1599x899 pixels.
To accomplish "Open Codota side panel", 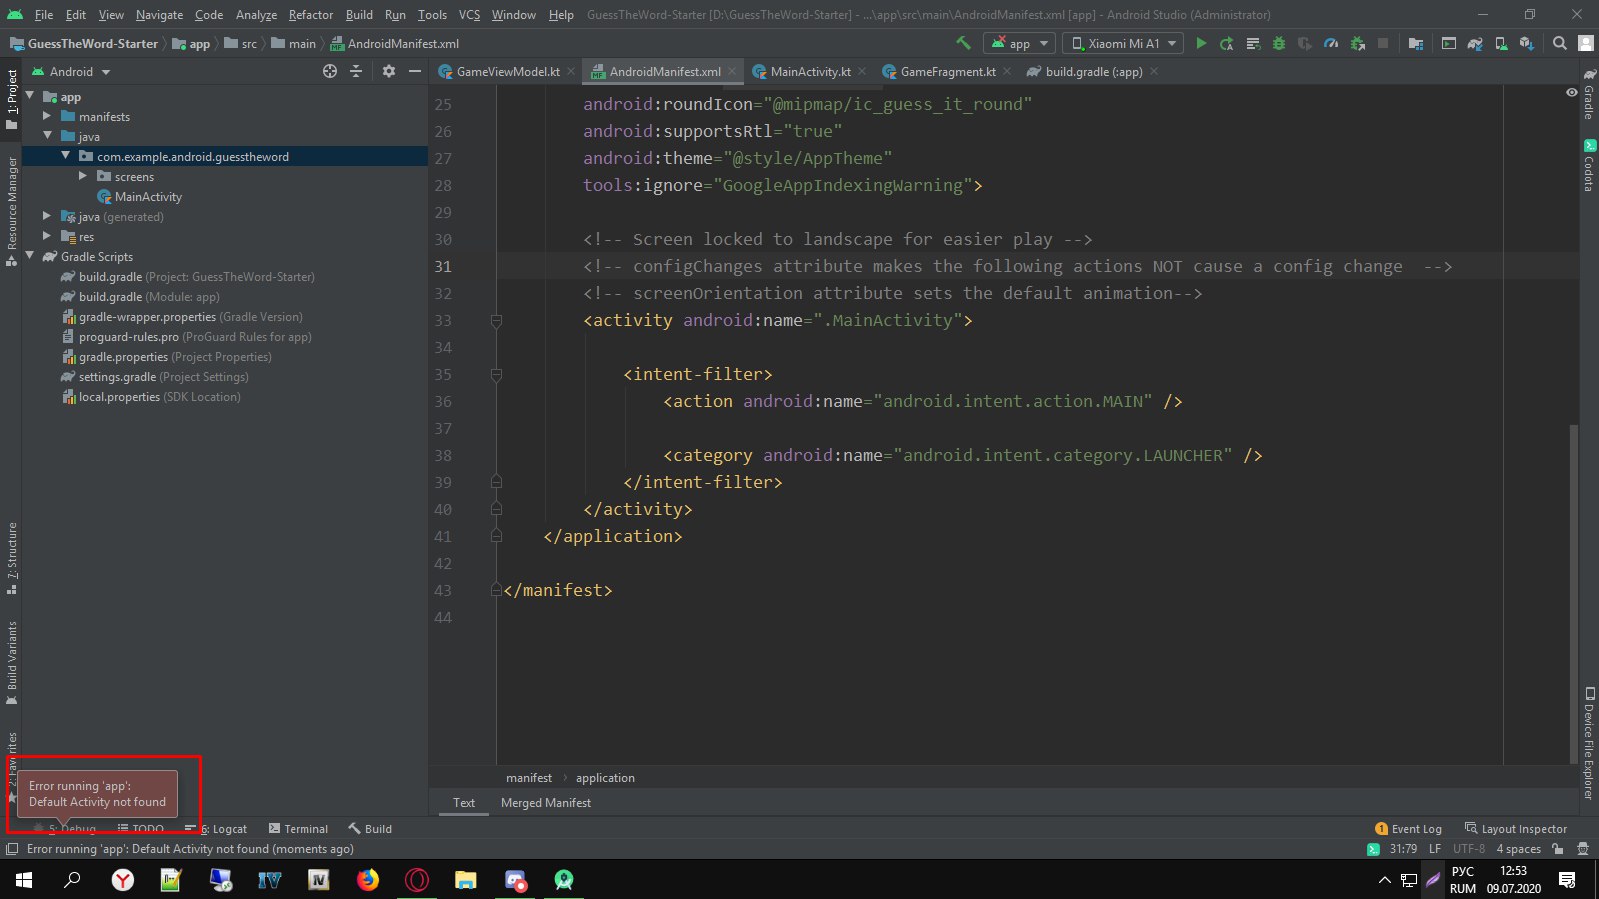I will click(1588, 166).
